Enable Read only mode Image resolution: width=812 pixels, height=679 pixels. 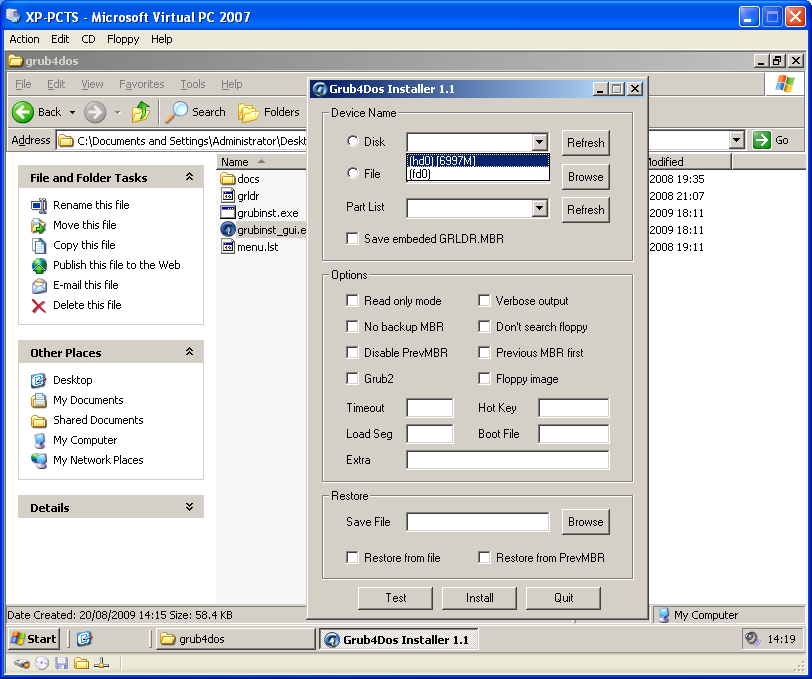tap(352, 300)
